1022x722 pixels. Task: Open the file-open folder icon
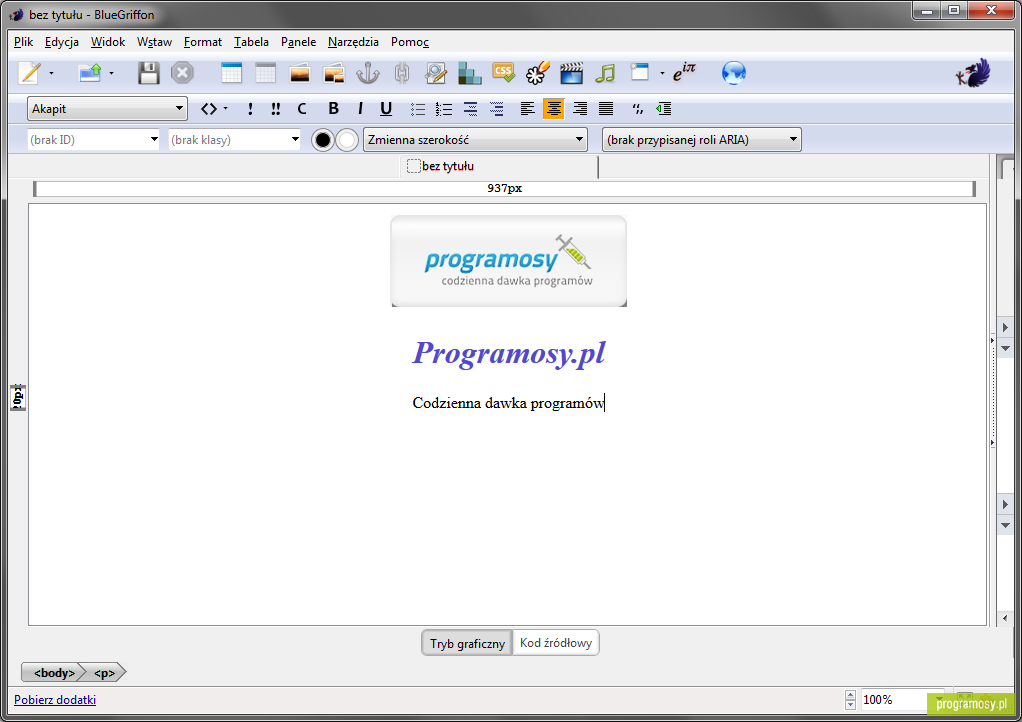tap(90, 73)
